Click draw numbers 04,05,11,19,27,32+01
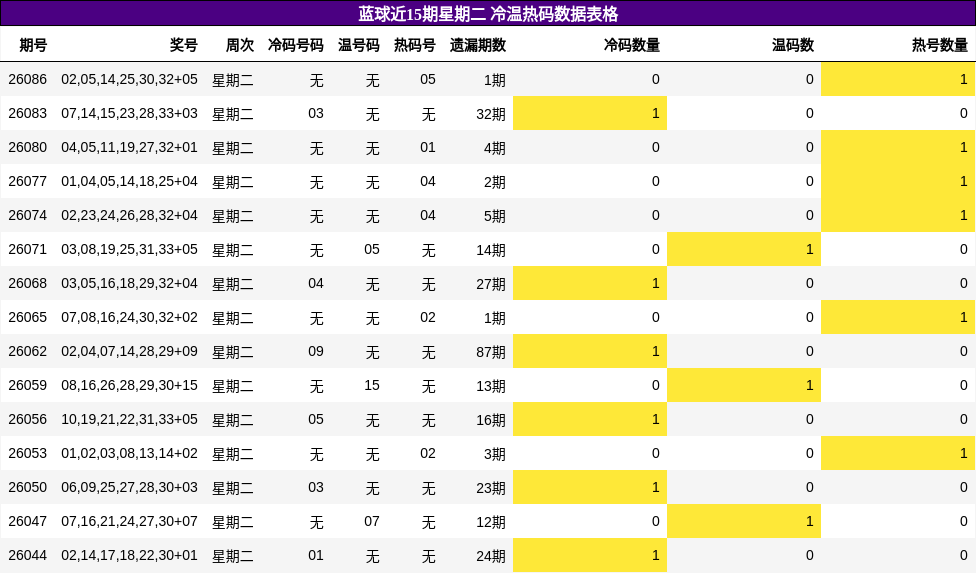Screen dimensions: 976x573 pyautogui.click(x=129, y=147)
